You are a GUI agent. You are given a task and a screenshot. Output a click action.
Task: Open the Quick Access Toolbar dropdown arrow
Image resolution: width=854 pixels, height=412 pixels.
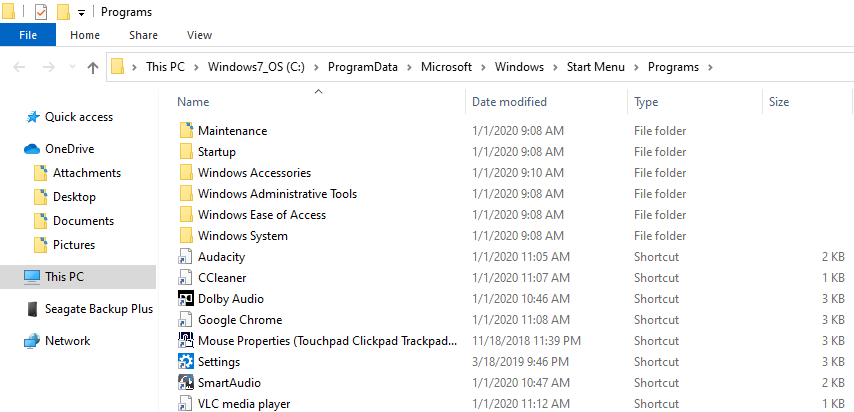81,13
